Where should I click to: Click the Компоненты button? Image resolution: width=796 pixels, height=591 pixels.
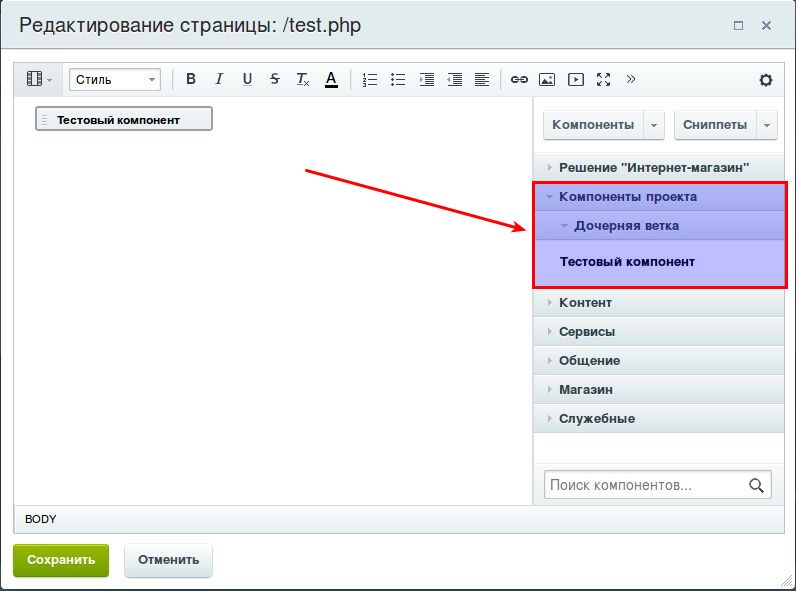[x=593, y=125]
